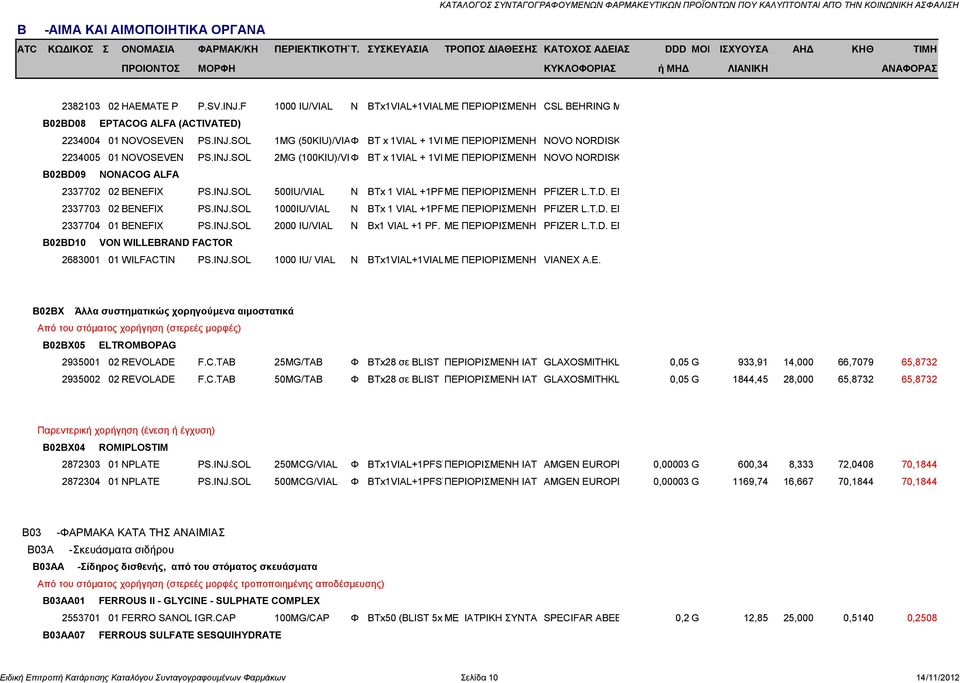Click the ΑΗΔ value 16,667

click(x=798, y=482)
